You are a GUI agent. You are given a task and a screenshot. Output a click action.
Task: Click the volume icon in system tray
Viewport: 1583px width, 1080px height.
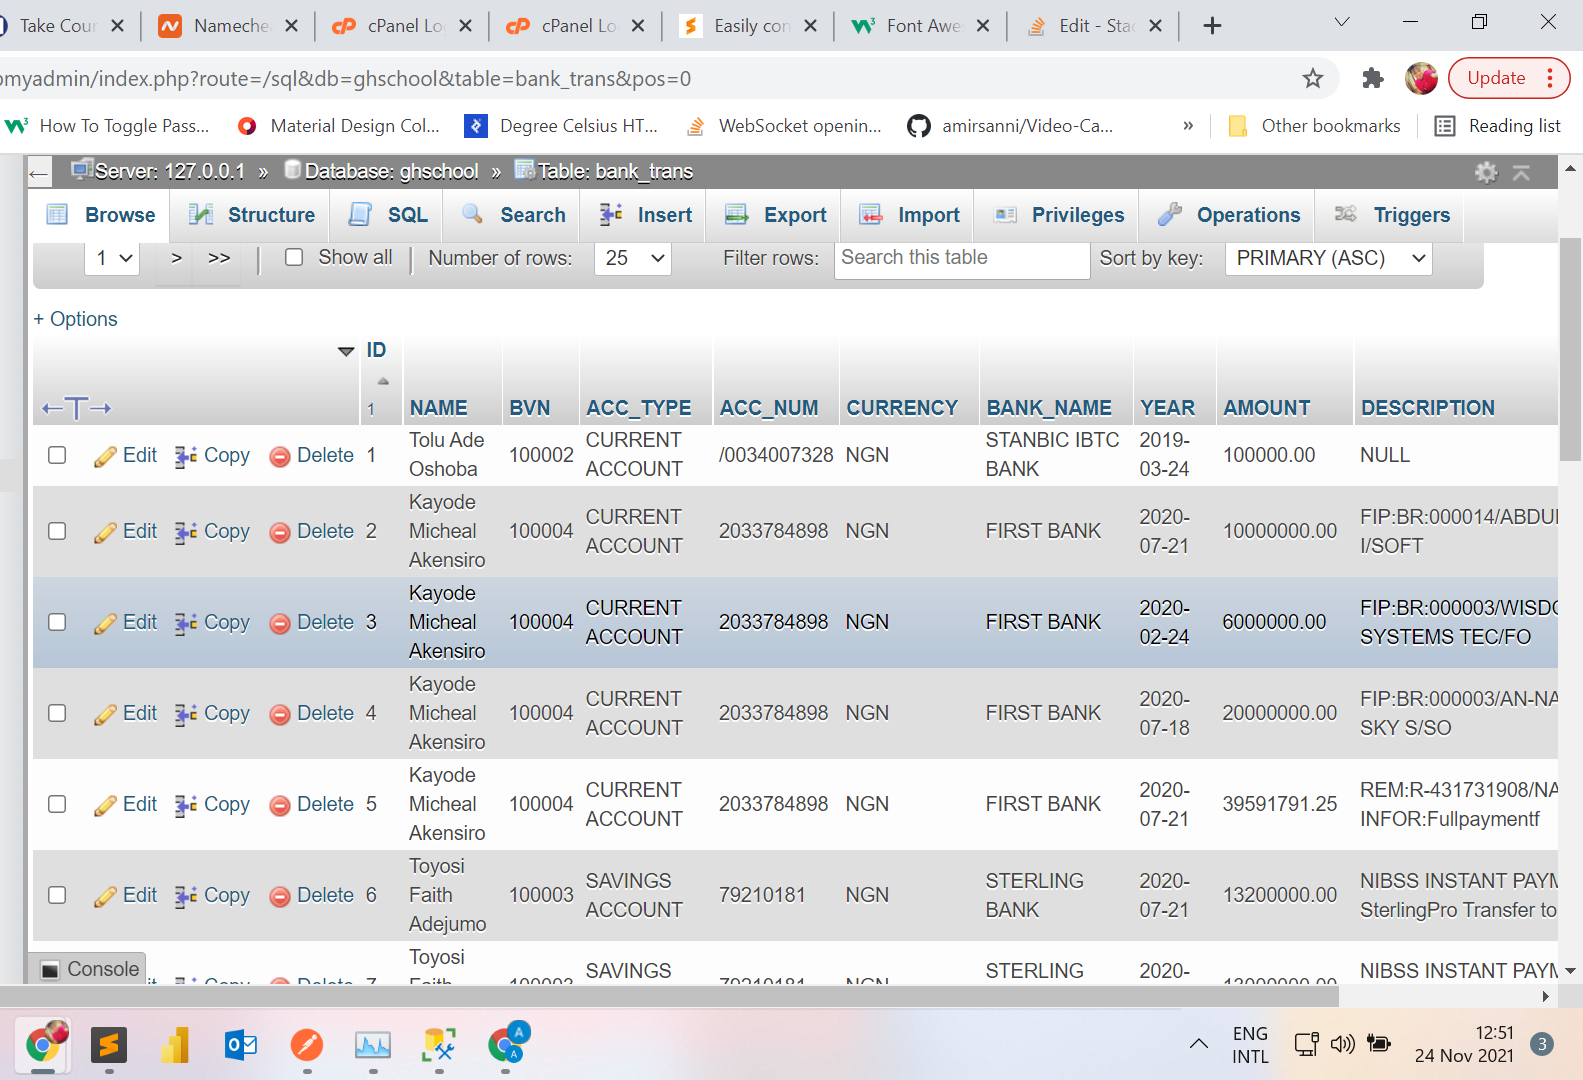point(1343,1044)
